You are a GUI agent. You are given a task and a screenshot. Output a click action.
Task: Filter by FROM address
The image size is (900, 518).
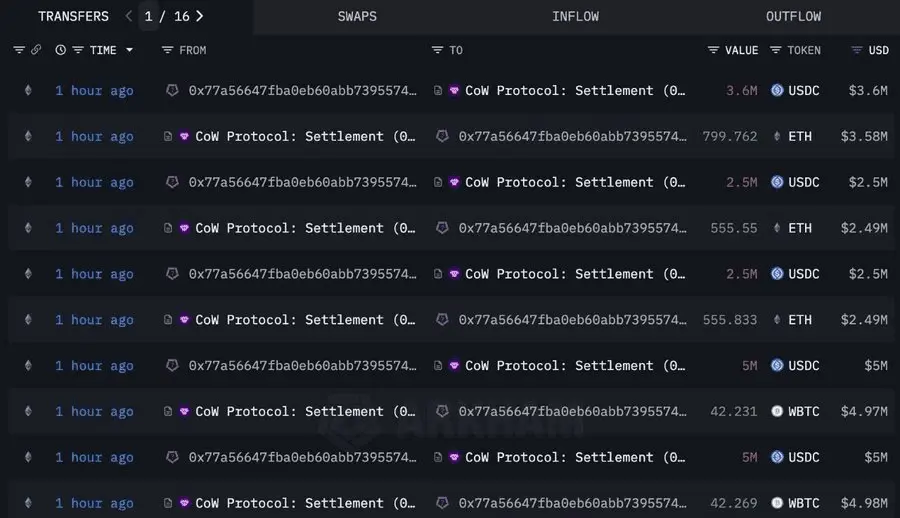pyautogui.click(x=167, y=50)
